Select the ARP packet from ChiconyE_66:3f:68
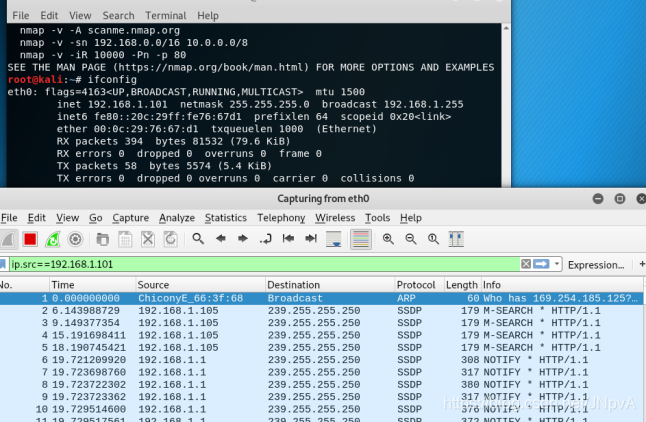This screenshot has height=422, width=646. coord(321,298)
